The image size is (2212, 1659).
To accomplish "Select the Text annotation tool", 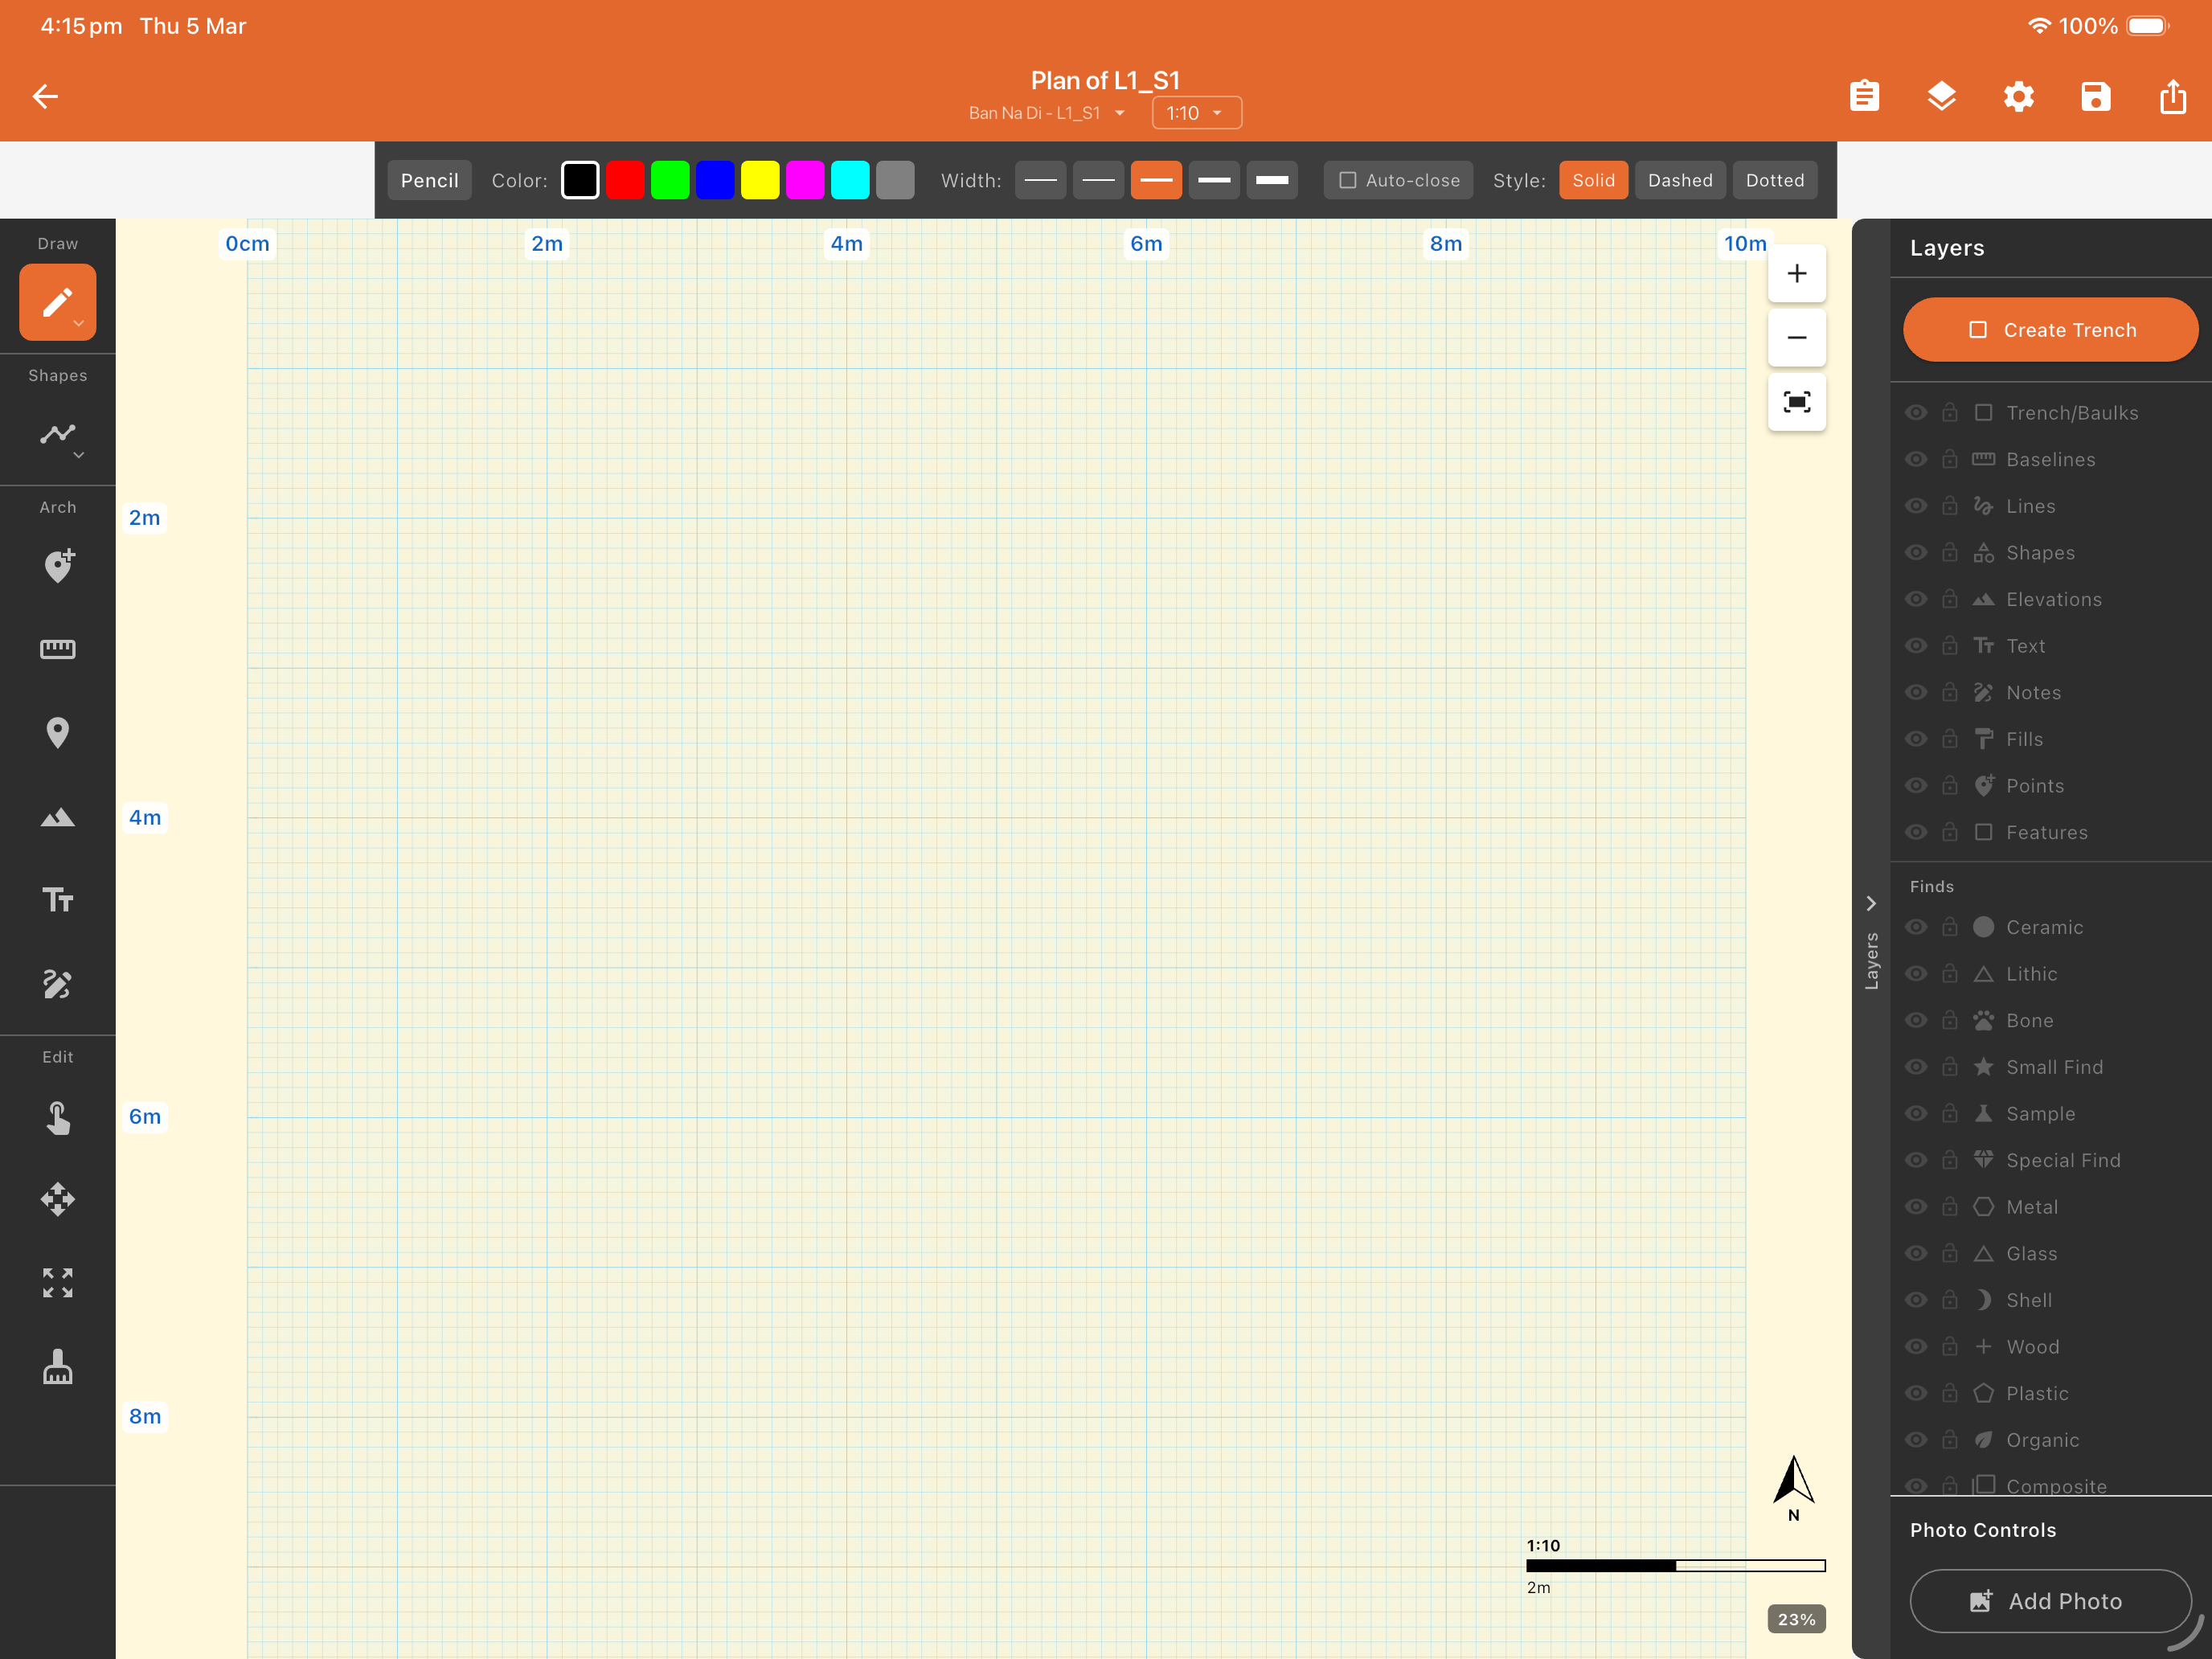I will coord(57,900).
